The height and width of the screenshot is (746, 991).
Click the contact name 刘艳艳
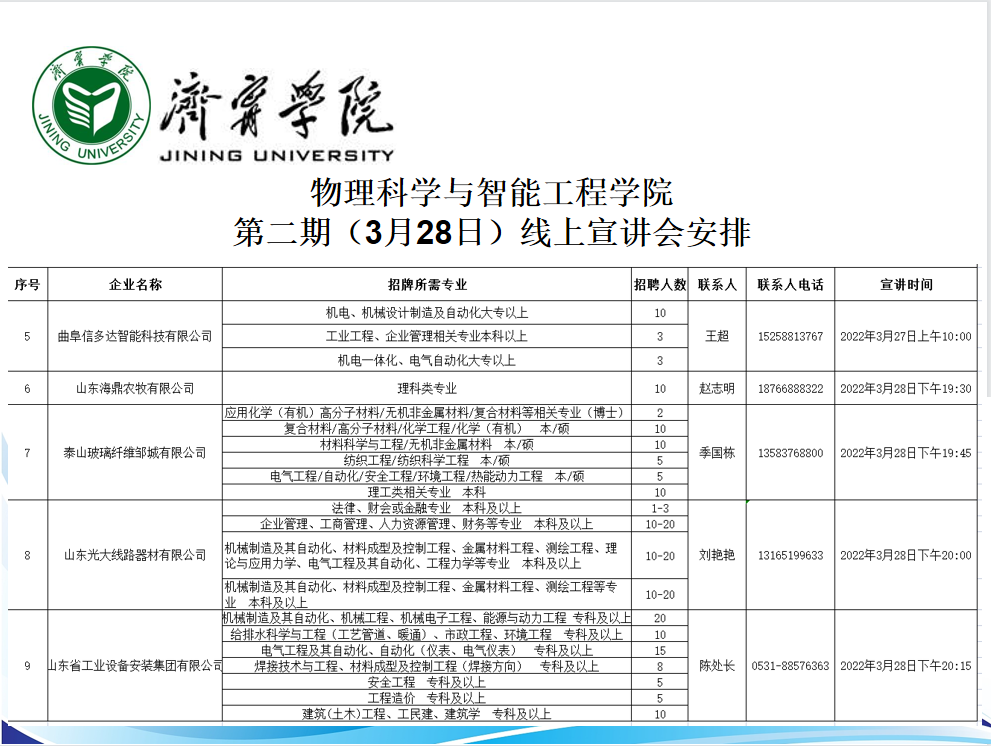click(717, 555)
